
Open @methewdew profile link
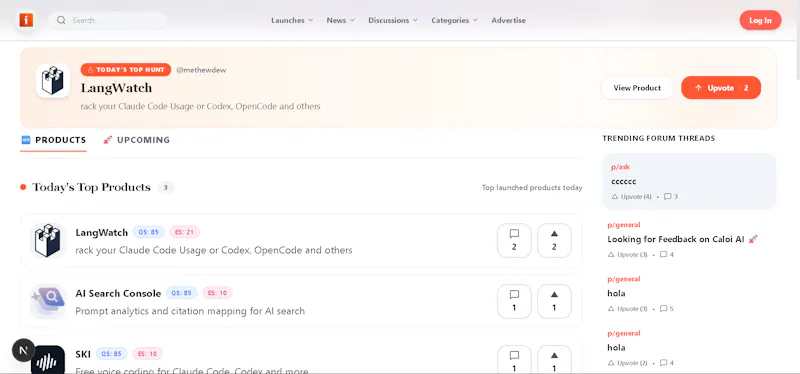click(201, 70)
